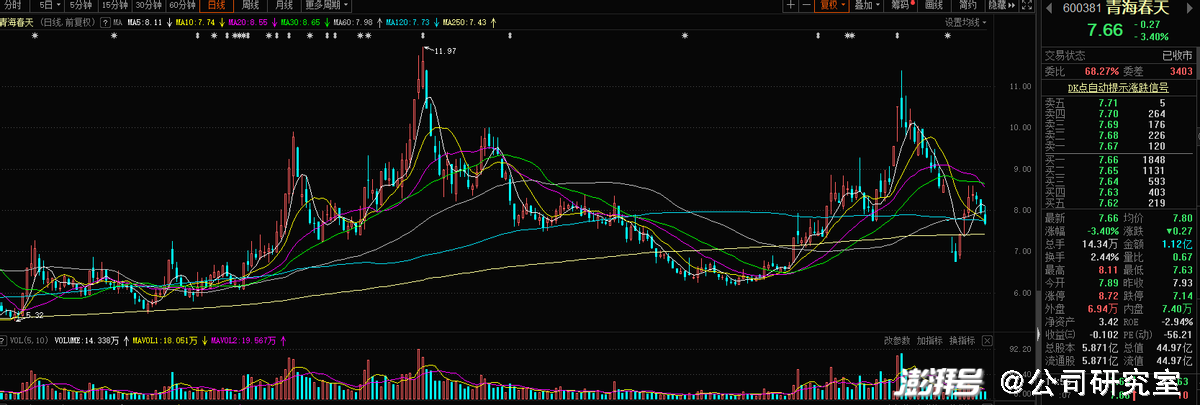Switch to the 周线 weekly tab

click(x=250, y=5)
